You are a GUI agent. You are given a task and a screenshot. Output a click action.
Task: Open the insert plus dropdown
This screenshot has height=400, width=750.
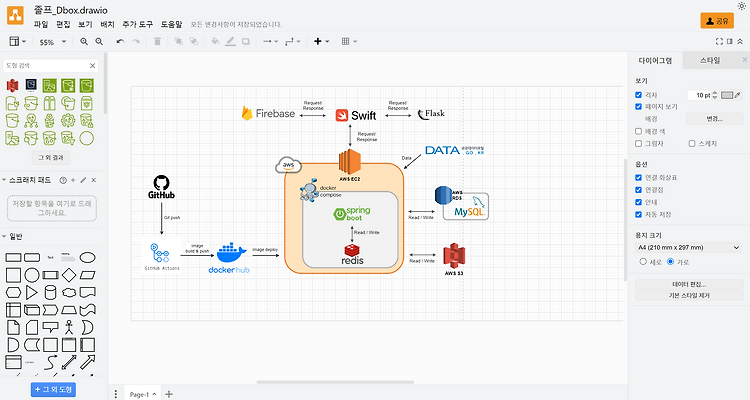321,42
